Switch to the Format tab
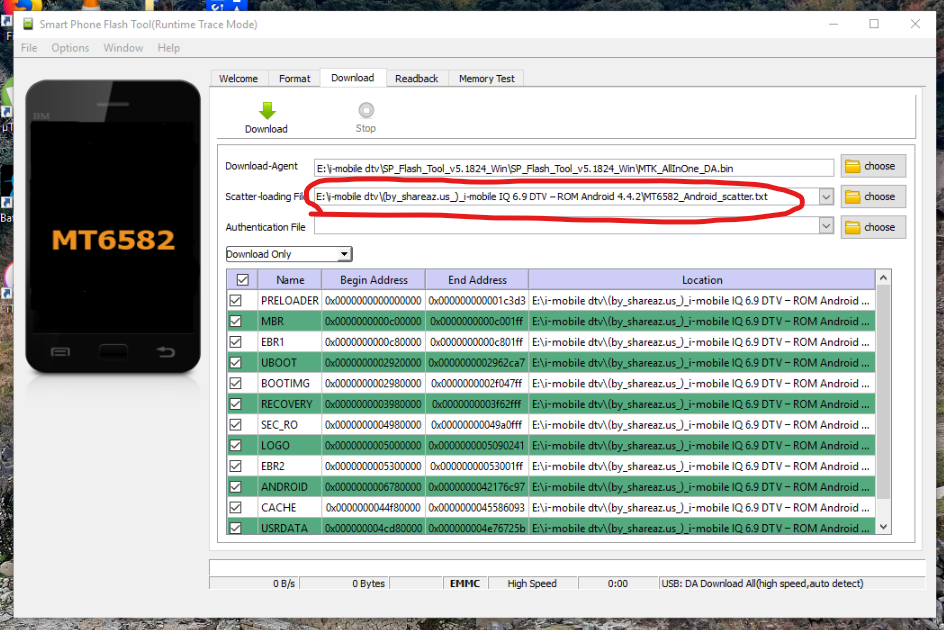Viewport: 944px width, 630px height. (294, 78)
